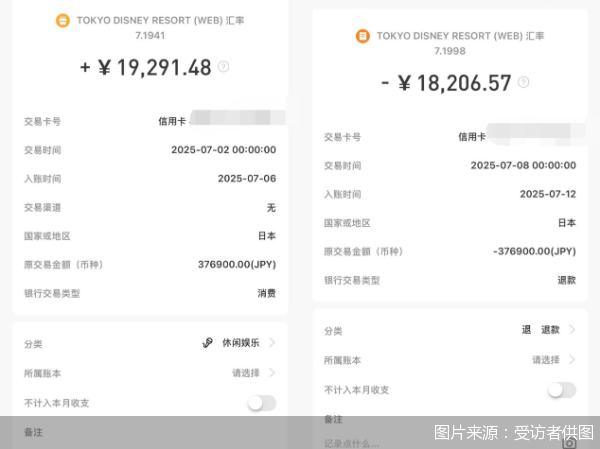Click exchange rate 7.1998
The image size is (600, 449).
450,51
